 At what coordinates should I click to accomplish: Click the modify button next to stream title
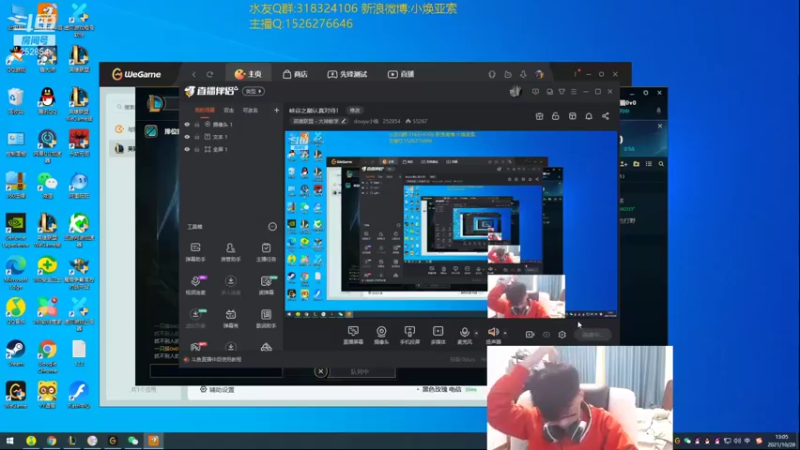click(355, 111)
